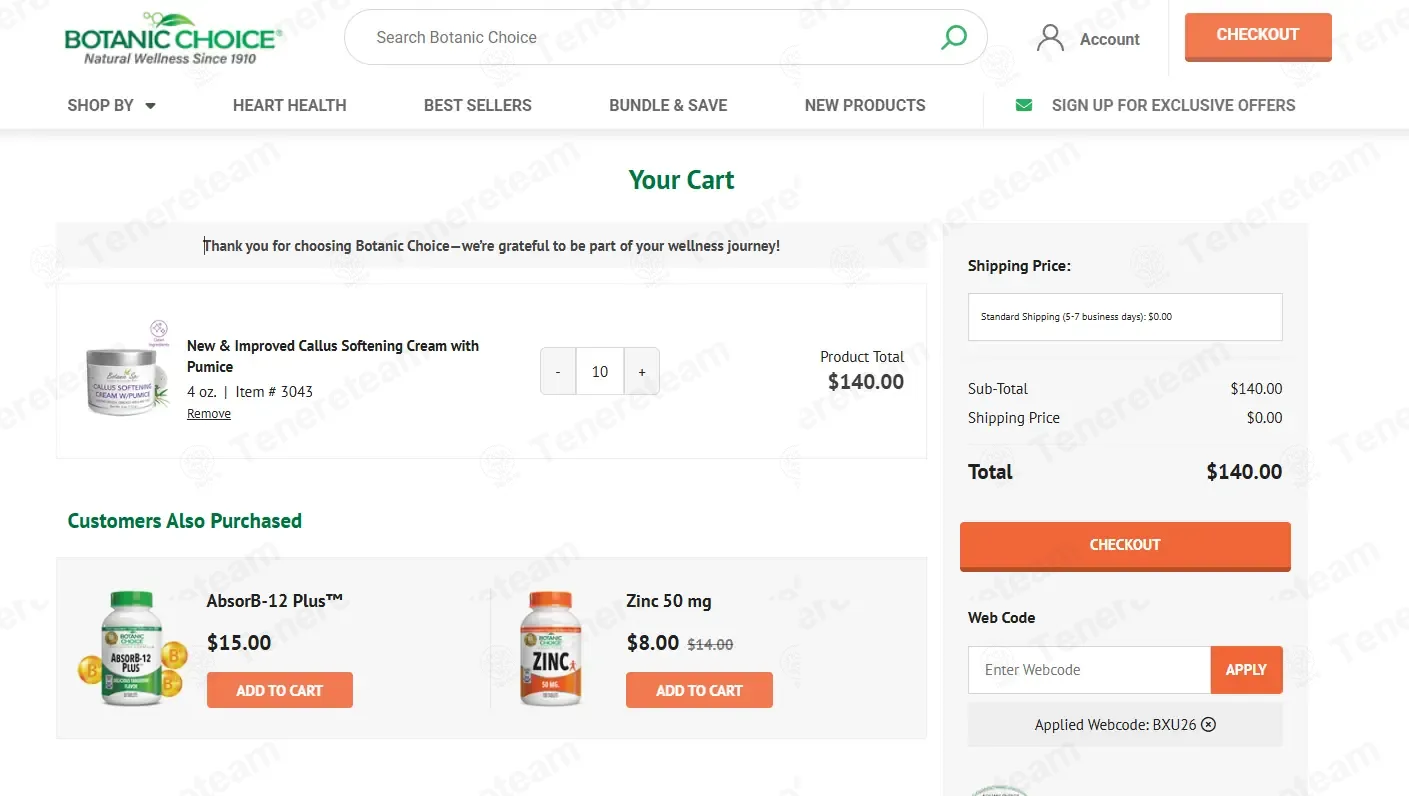Add AbsorB-12 Plus to cart
Viewport: 1409px width, 796px height.
[280, 690]
